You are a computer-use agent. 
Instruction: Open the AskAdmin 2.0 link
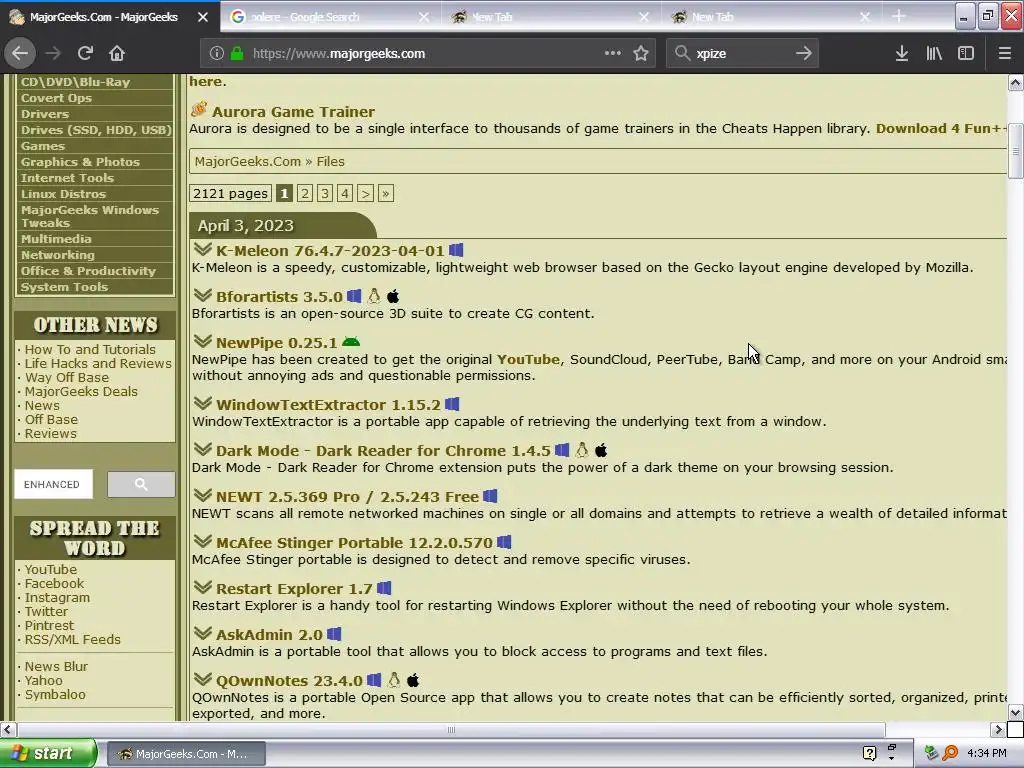(x=269, y=635)
